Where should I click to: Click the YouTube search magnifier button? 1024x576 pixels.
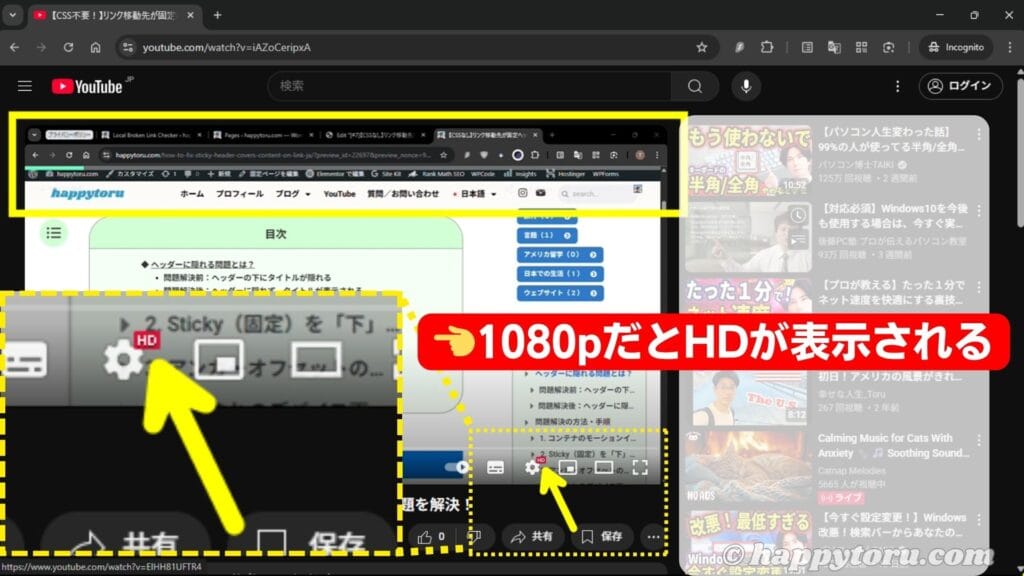coord(695,86)
